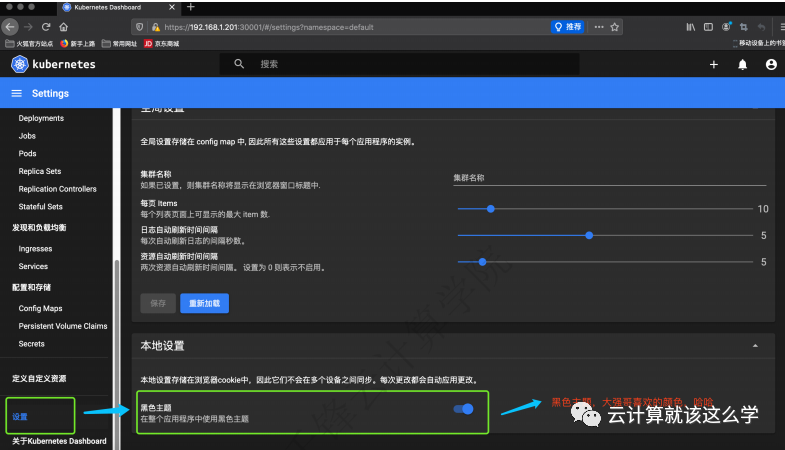785x450 pixels.
Task: Toggle the dark theme (黑色主题) switch
Action: coord(464,409)
